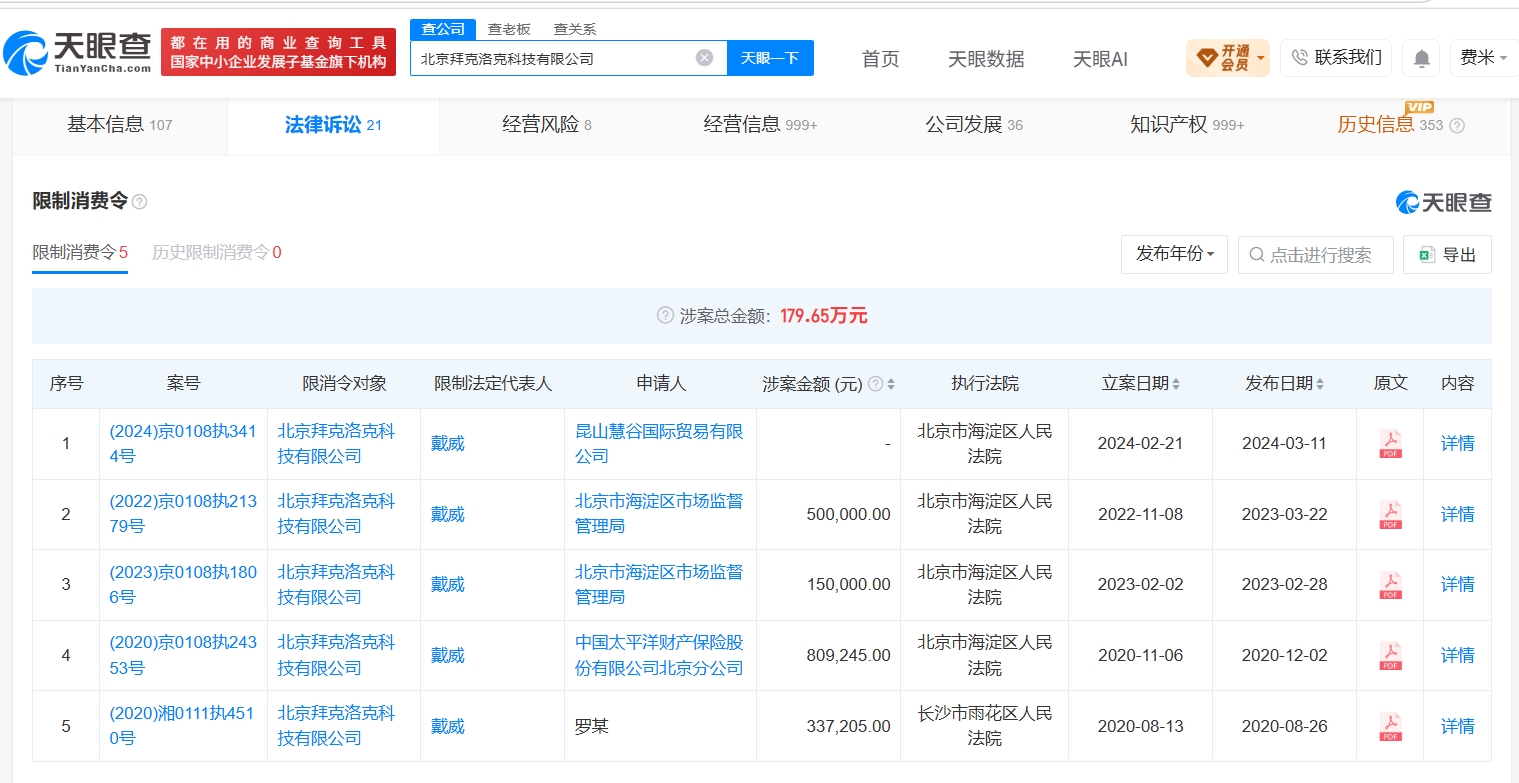Open PDF original for the 337,205.00 case
Image resolution: width=1519 pixels, height=783 pixels.
pyautogui.click(x=1390, y=726)
